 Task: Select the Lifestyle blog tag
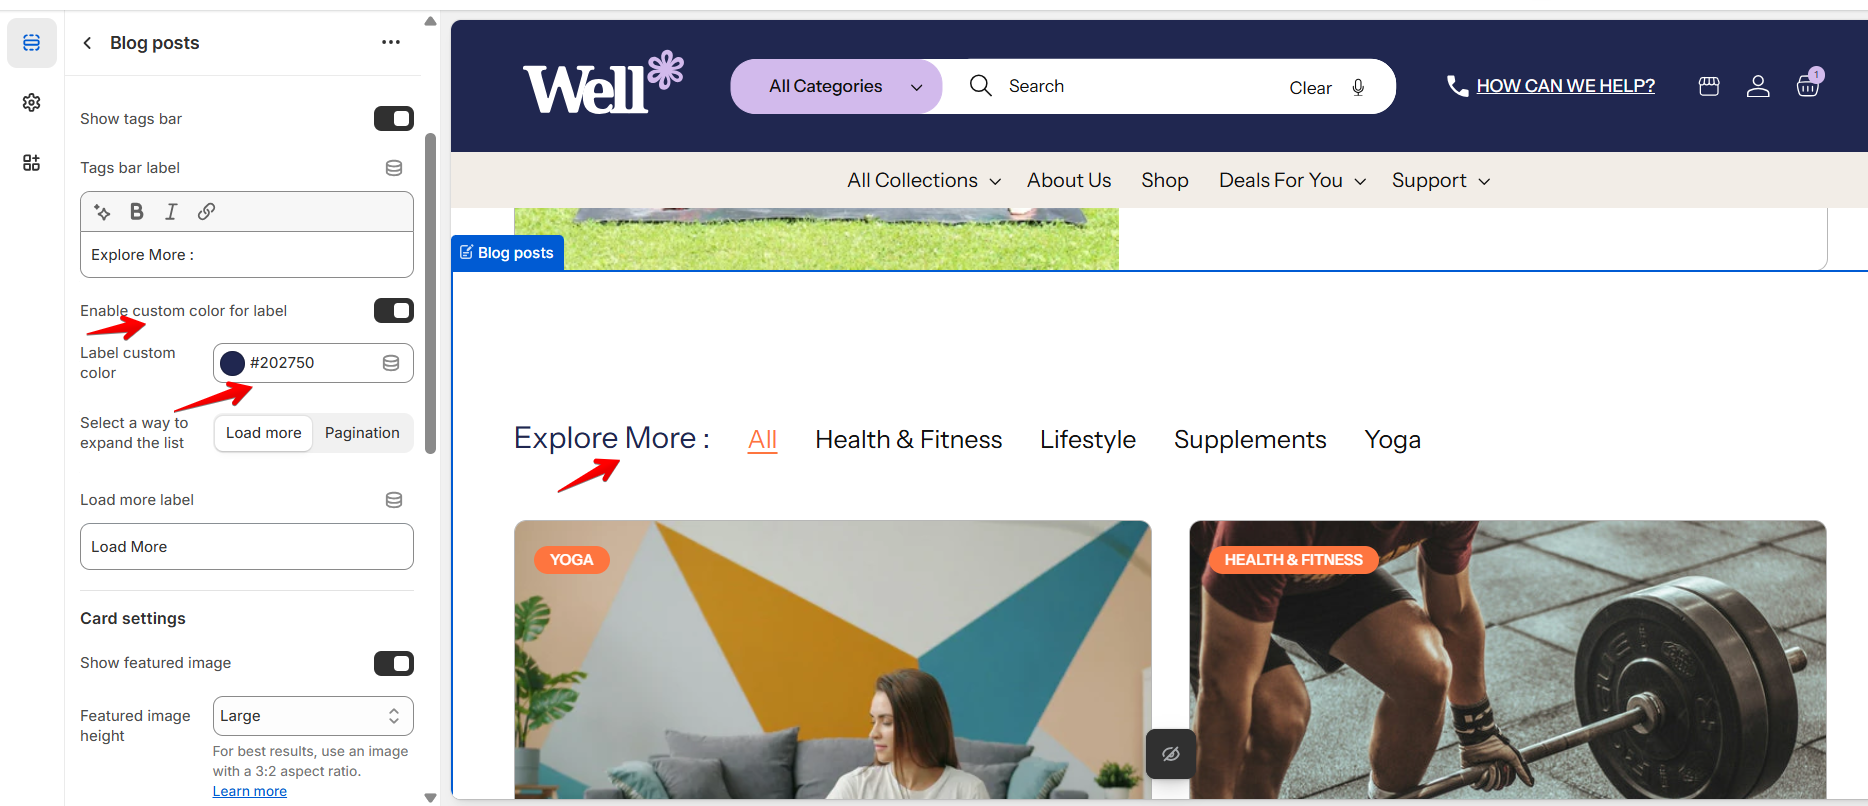[x=1088, y=439]
